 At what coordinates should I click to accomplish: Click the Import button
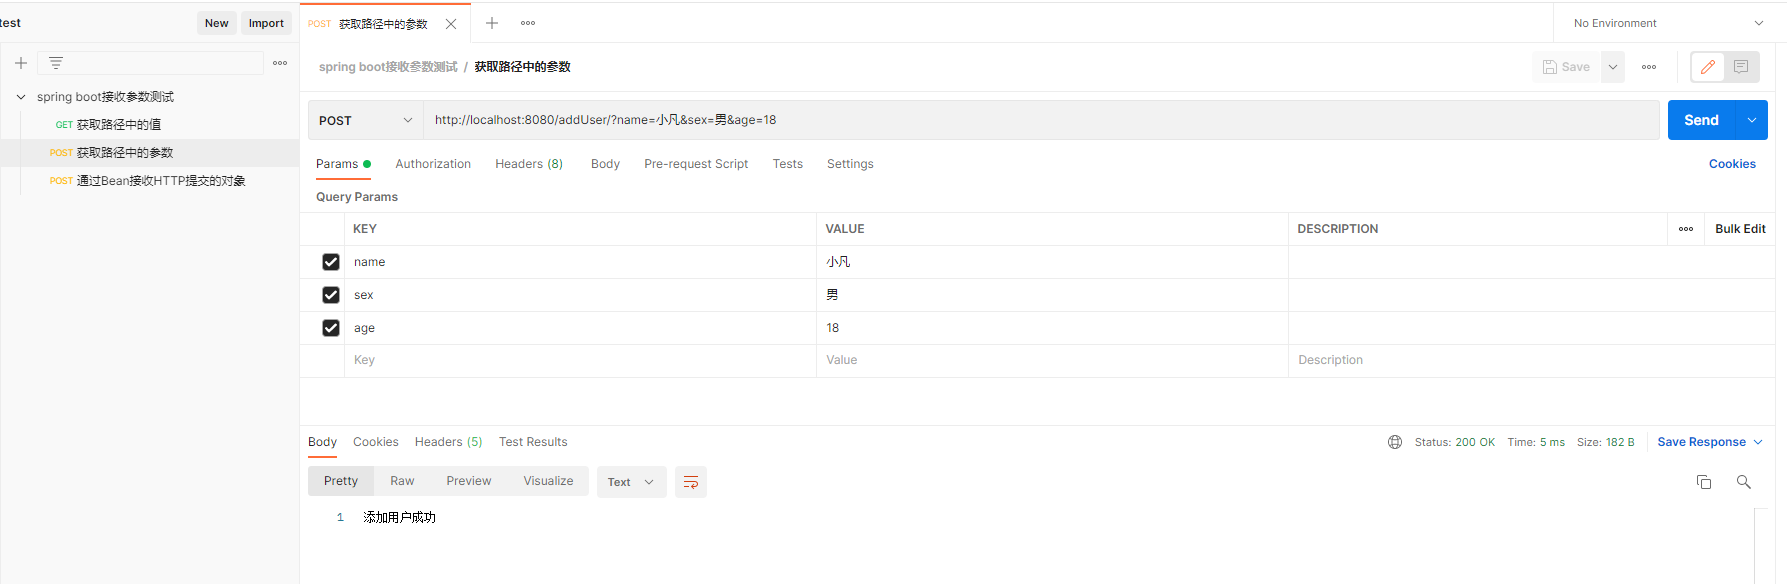pyautogui.click(x=266, y=23)
